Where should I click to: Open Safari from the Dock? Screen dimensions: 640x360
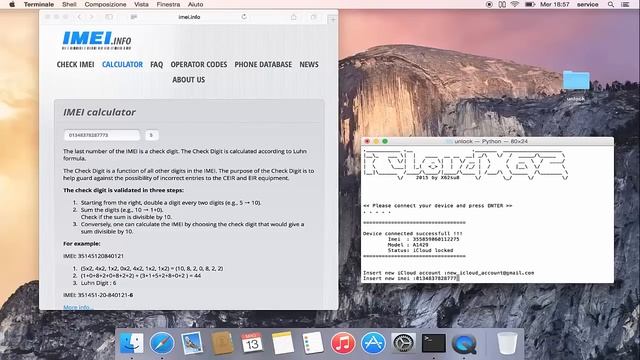(x=162, y=343)
